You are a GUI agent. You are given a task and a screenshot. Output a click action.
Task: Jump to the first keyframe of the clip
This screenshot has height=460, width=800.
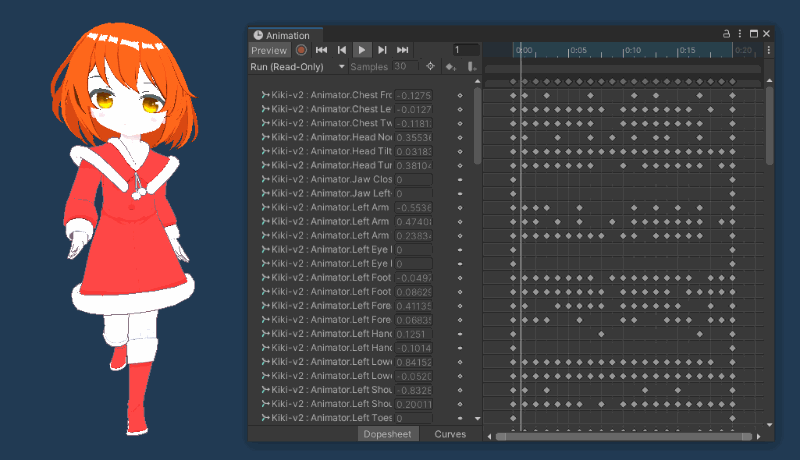click(x=321, y=50)
